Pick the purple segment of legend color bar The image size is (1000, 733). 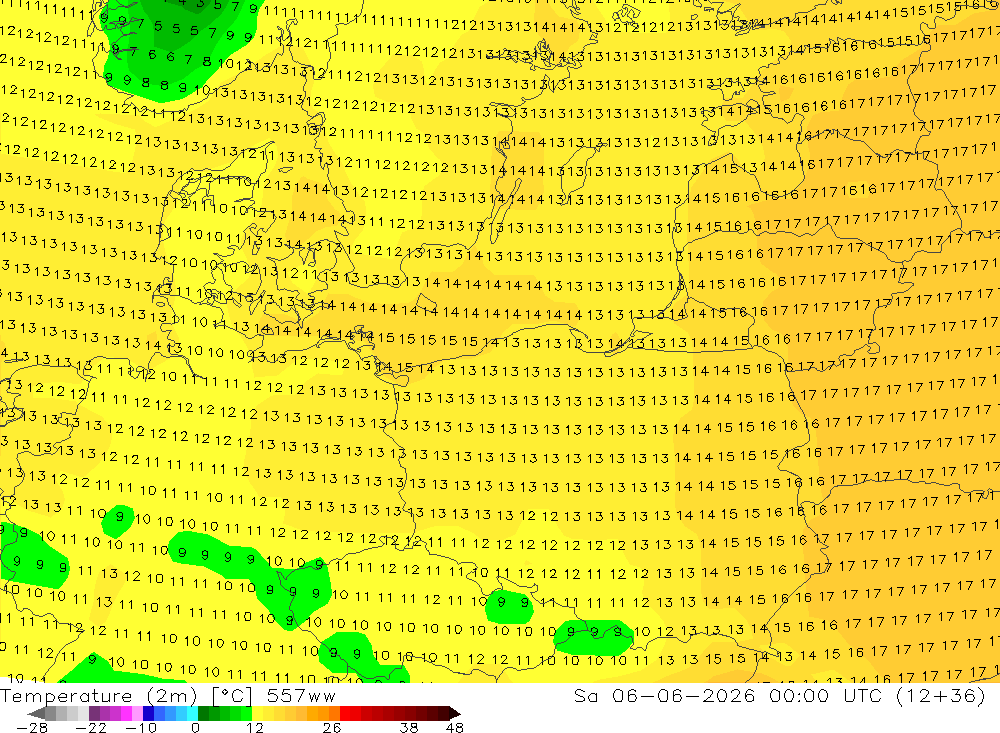point(105,713)
